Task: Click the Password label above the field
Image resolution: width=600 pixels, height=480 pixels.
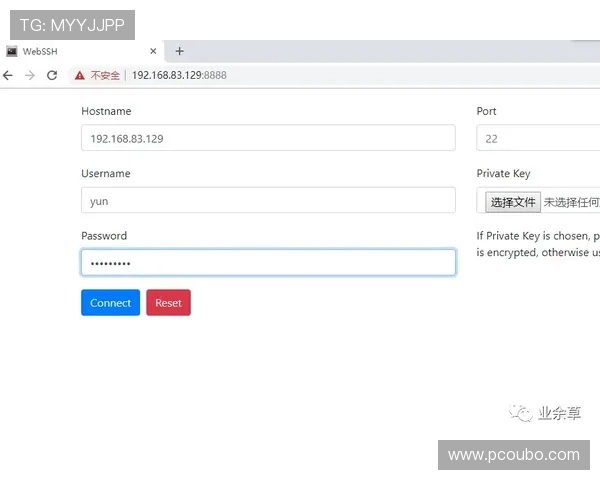Action: (104, 236)
